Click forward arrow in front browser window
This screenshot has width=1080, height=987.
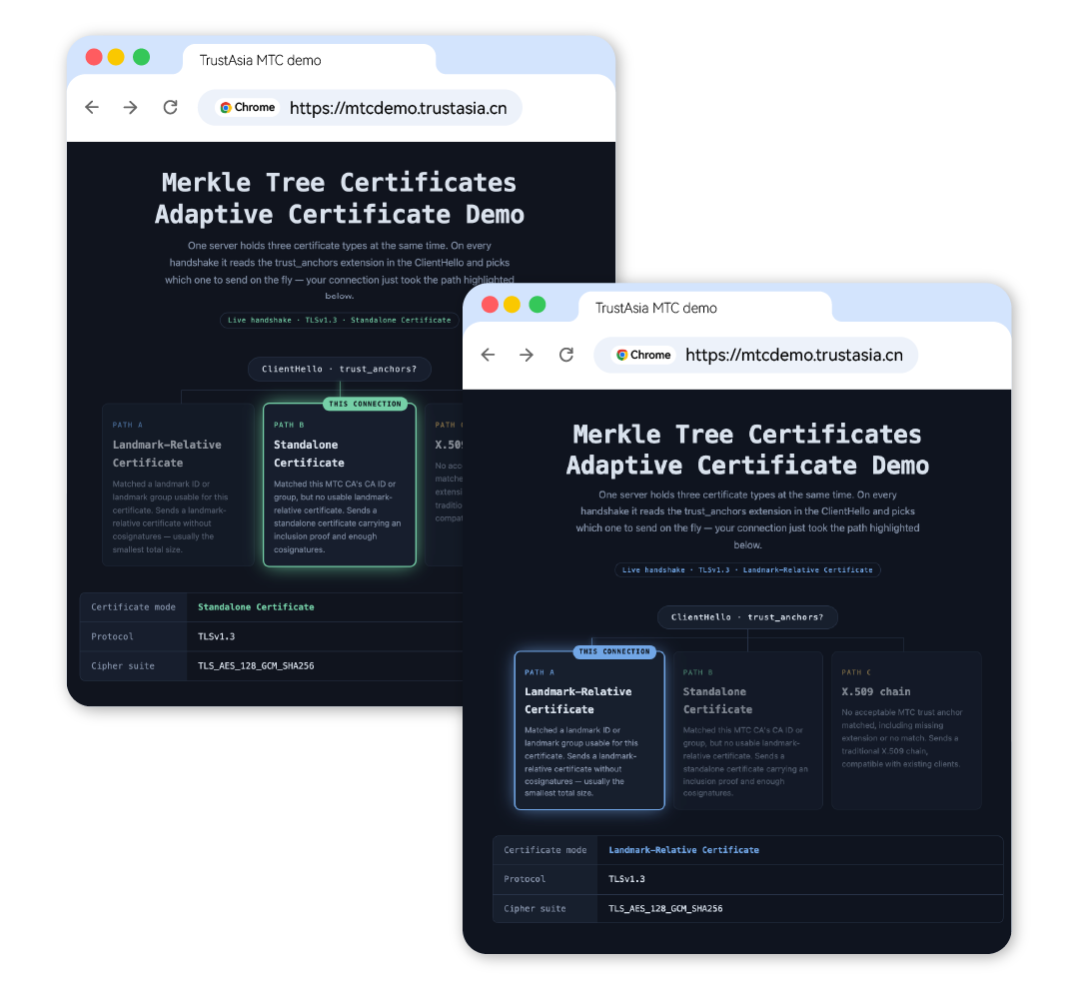pos(526,355)
